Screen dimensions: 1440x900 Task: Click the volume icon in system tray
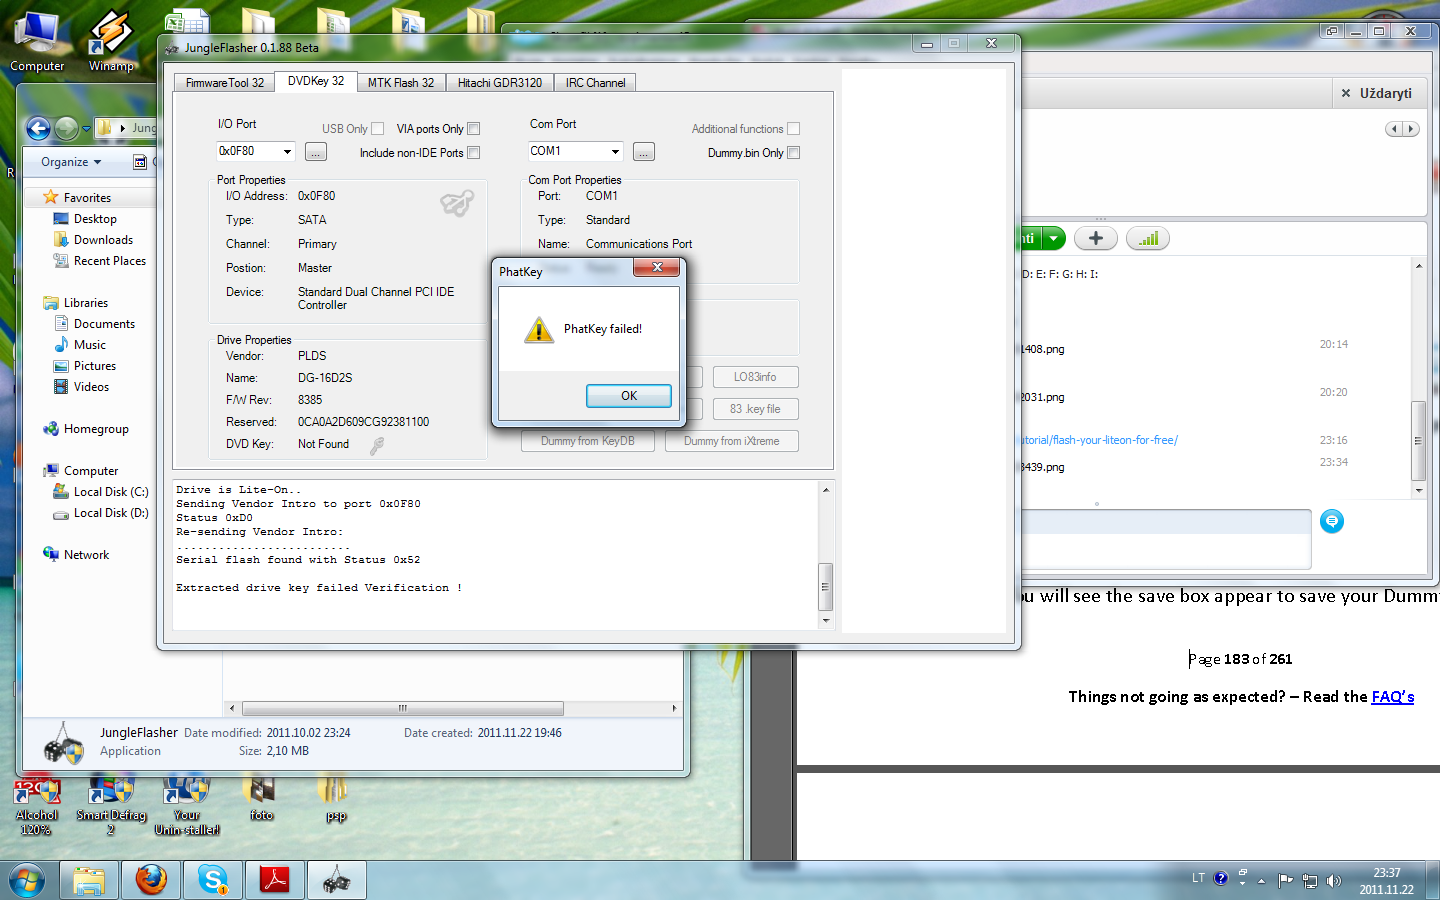[x=1333, y=881]
